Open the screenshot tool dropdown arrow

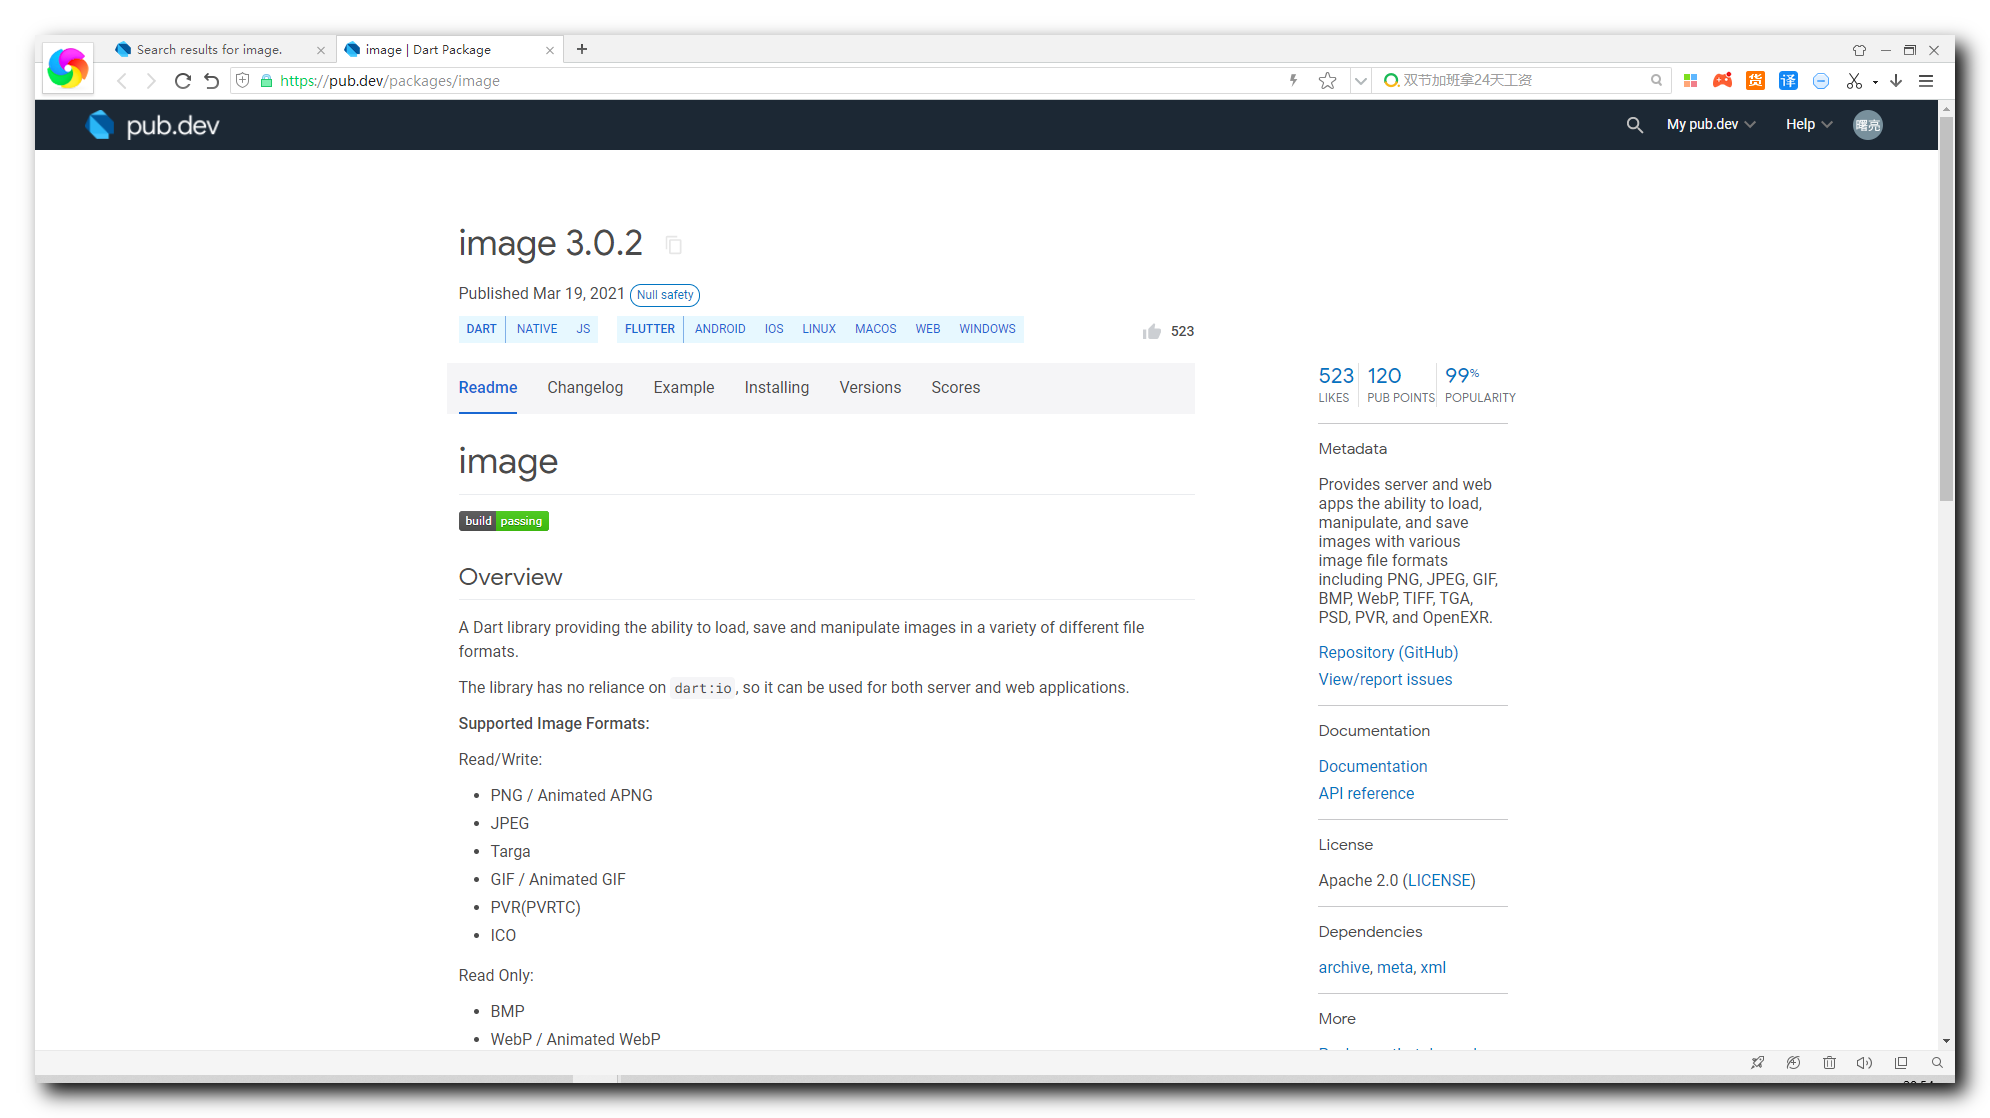point(1875,82)
